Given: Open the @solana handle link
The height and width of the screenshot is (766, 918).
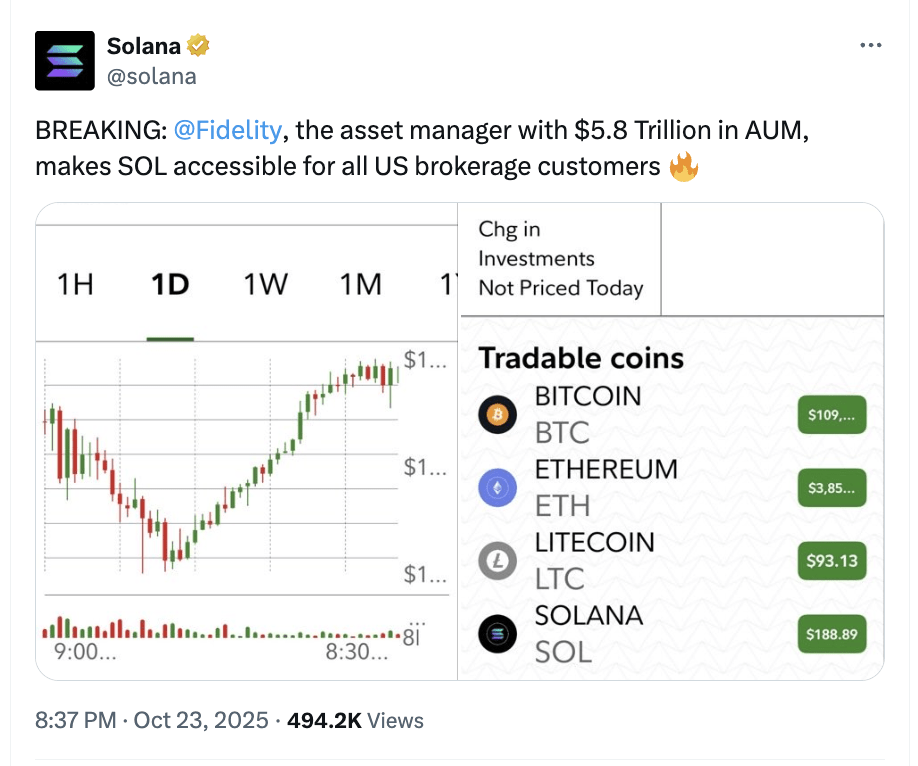Looking at the screenshot, I should point(151,76).
